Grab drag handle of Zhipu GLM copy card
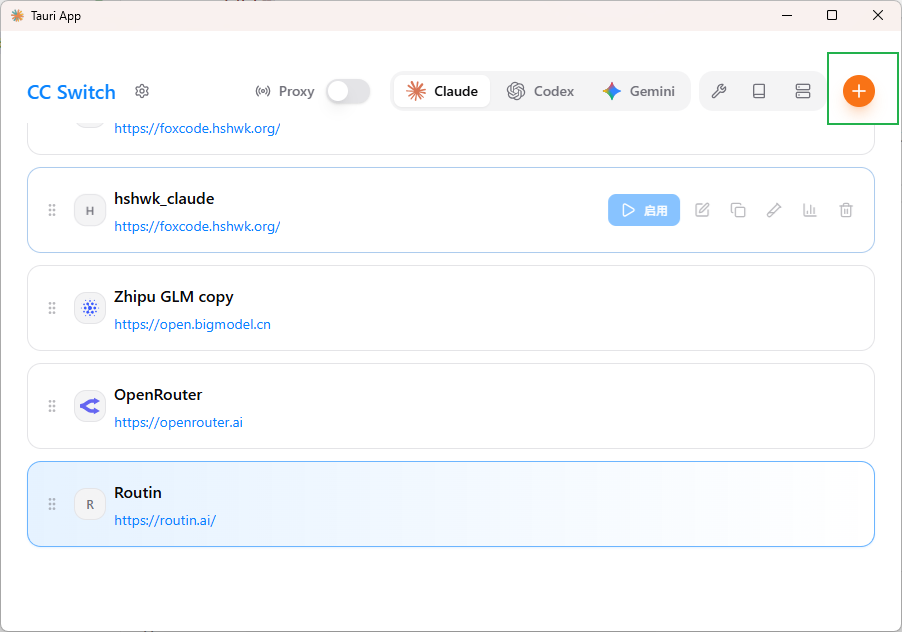This screenshot has width=902, height=632. point(52,308)
